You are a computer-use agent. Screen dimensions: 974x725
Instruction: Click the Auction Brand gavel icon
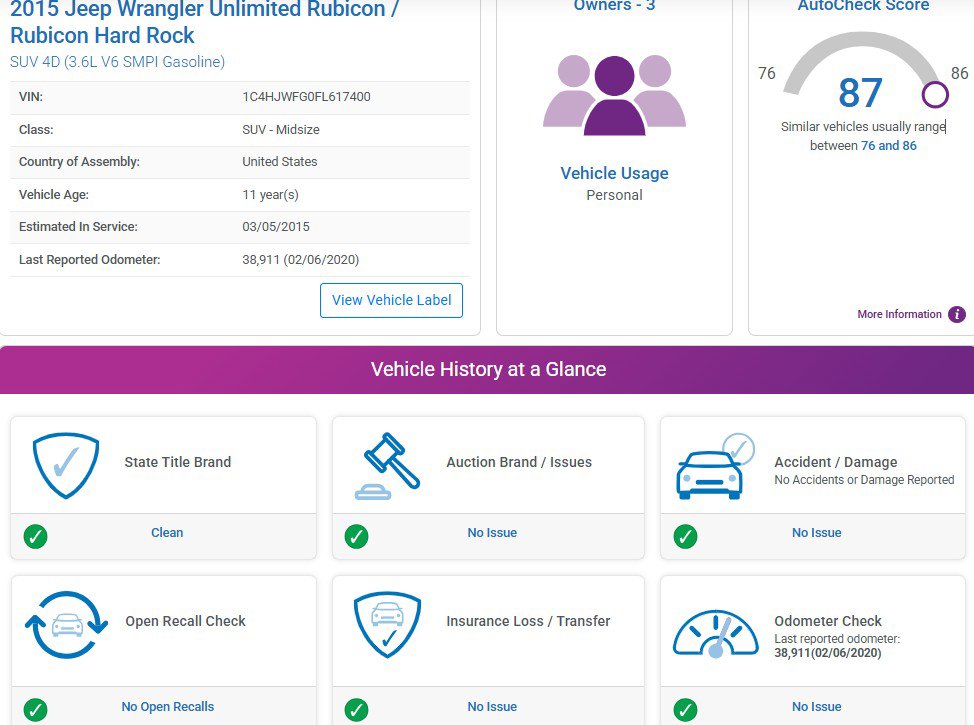(x=388, y=466)
